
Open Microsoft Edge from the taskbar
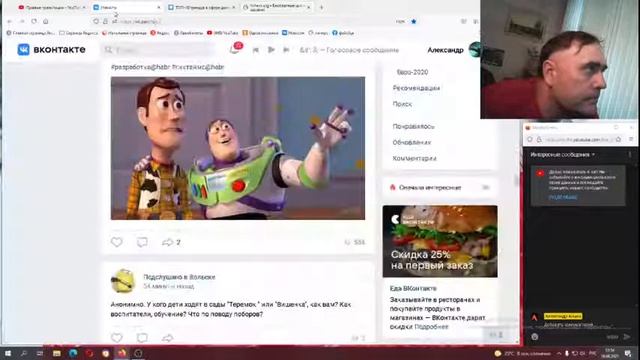73,353
